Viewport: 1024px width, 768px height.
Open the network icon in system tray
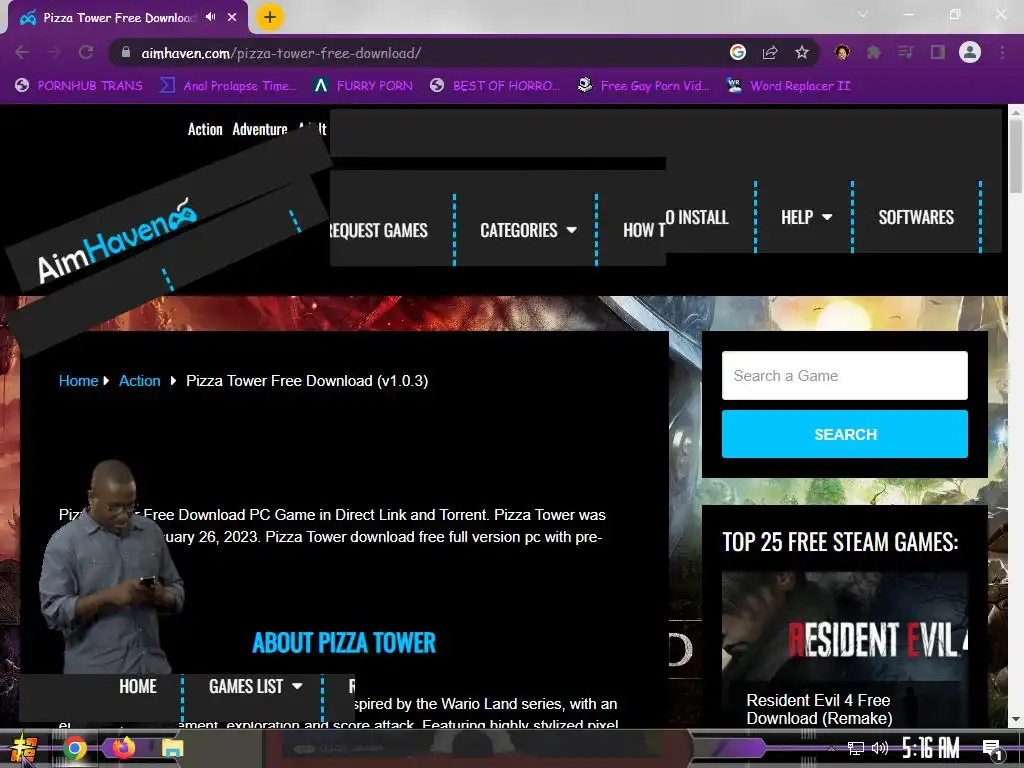click(x=856, y=748)
